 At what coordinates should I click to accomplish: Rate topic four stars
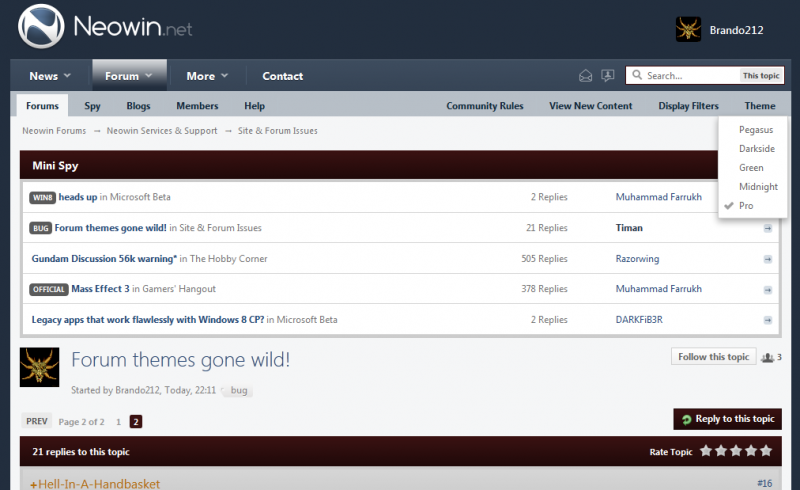(751, 451)
